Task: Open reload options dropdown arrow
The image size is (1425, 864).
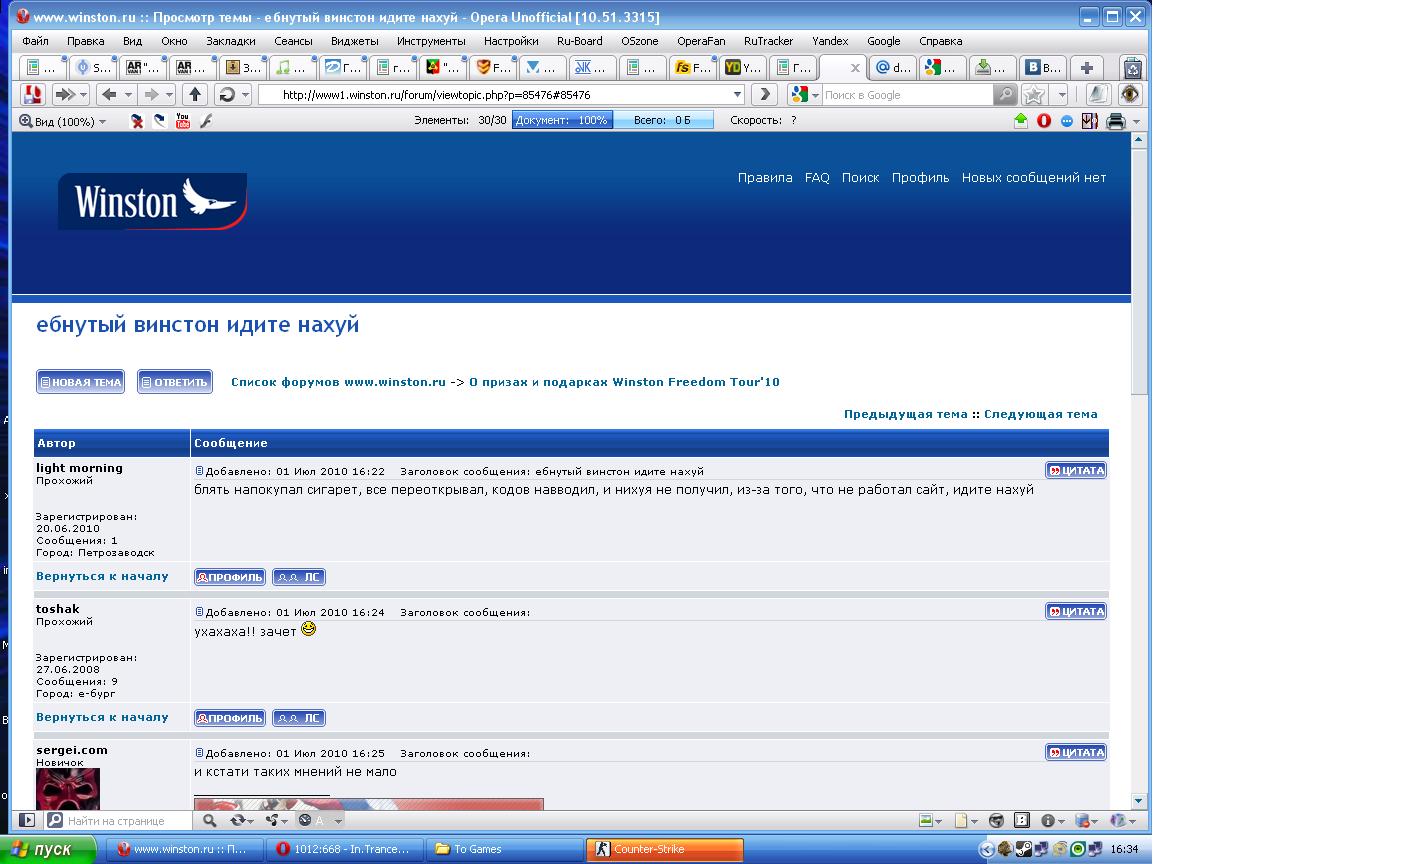Action: [x=244, y=94]
